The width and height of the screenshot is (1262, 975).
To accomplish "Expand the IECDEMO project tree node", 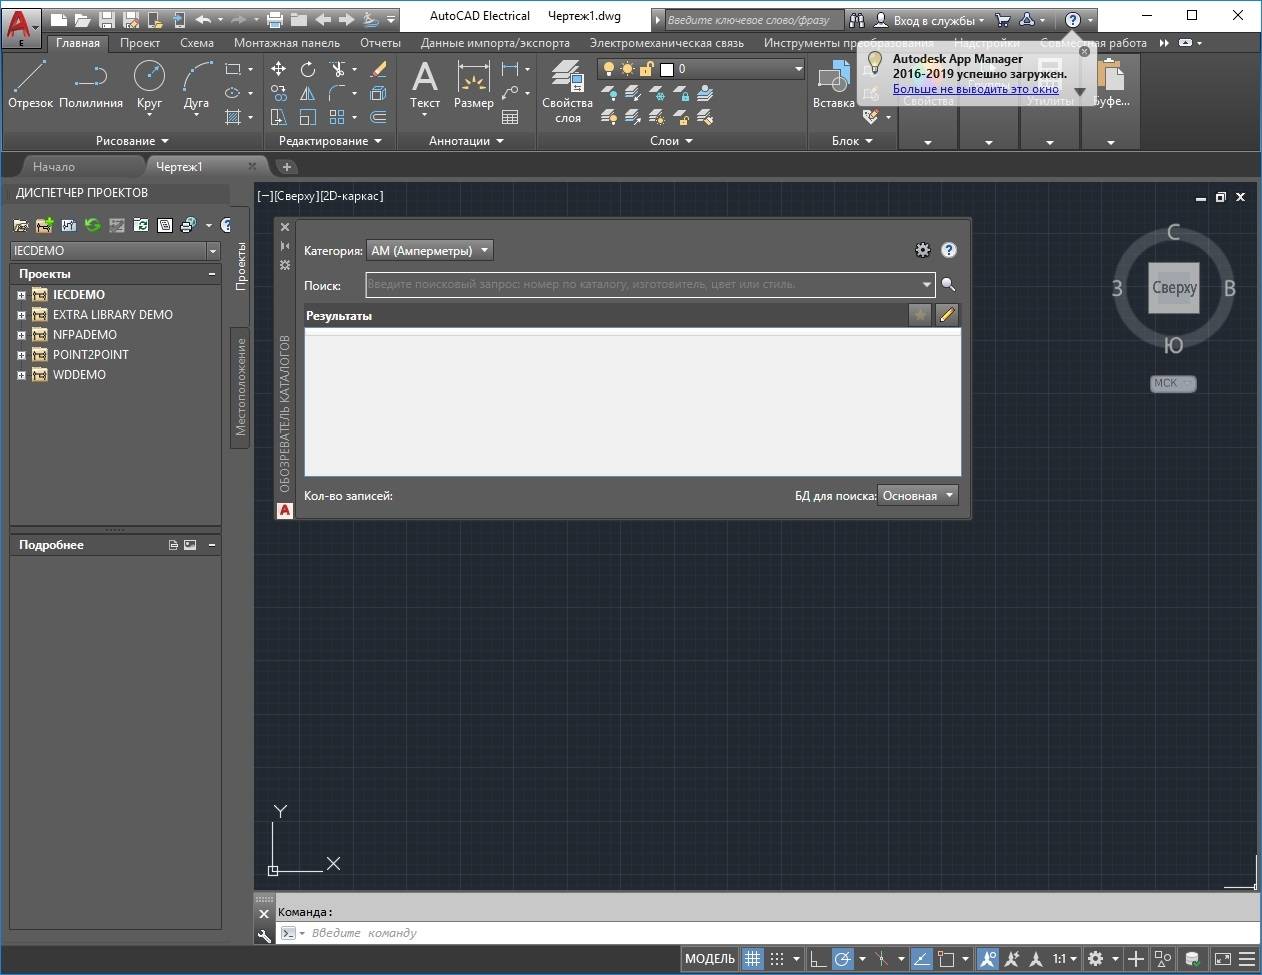I will click(x=21, y=295).
